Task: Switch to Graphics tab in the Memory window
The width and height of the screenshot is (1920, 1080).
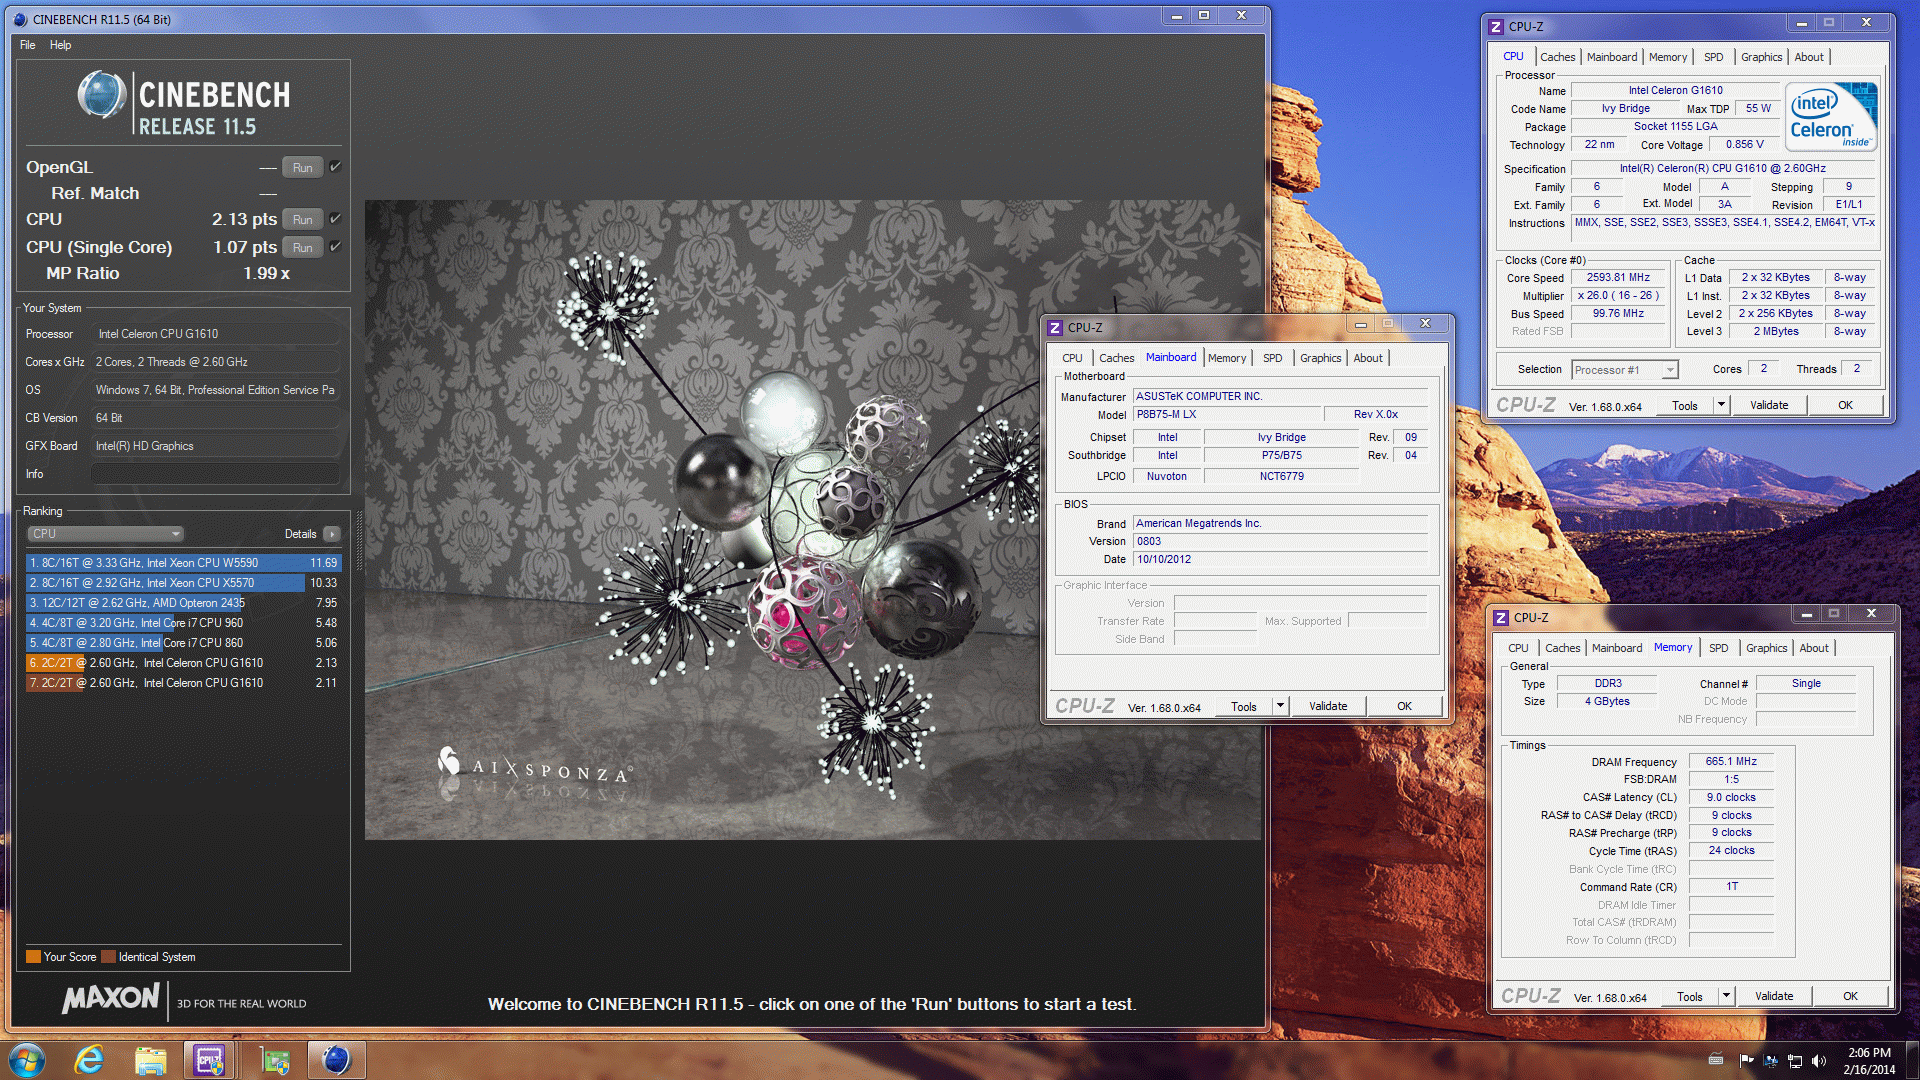Action: point(1766,648)
